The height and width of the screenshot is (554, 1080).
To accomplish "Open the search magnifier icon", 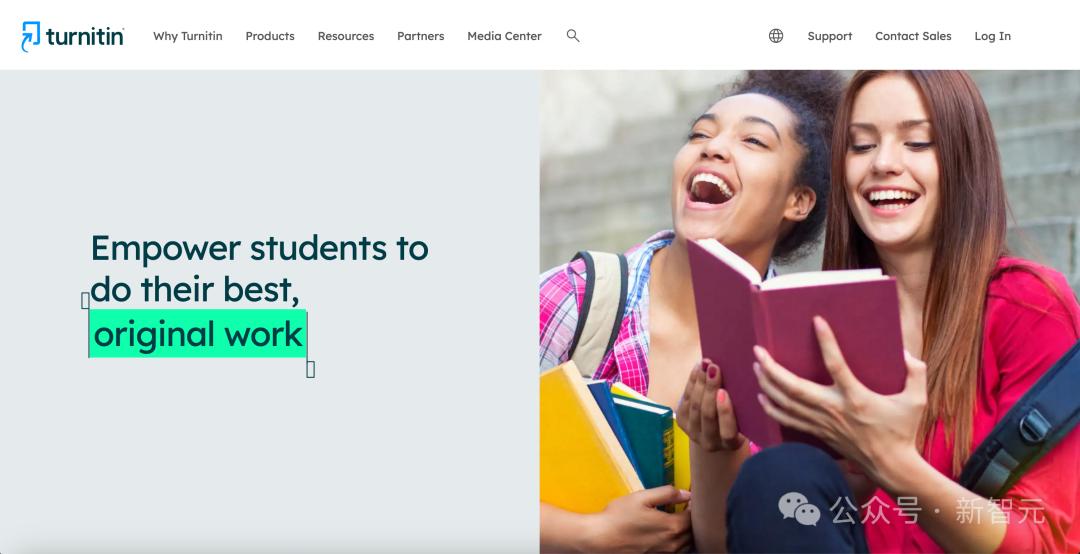I will click(x=572, y=36).
